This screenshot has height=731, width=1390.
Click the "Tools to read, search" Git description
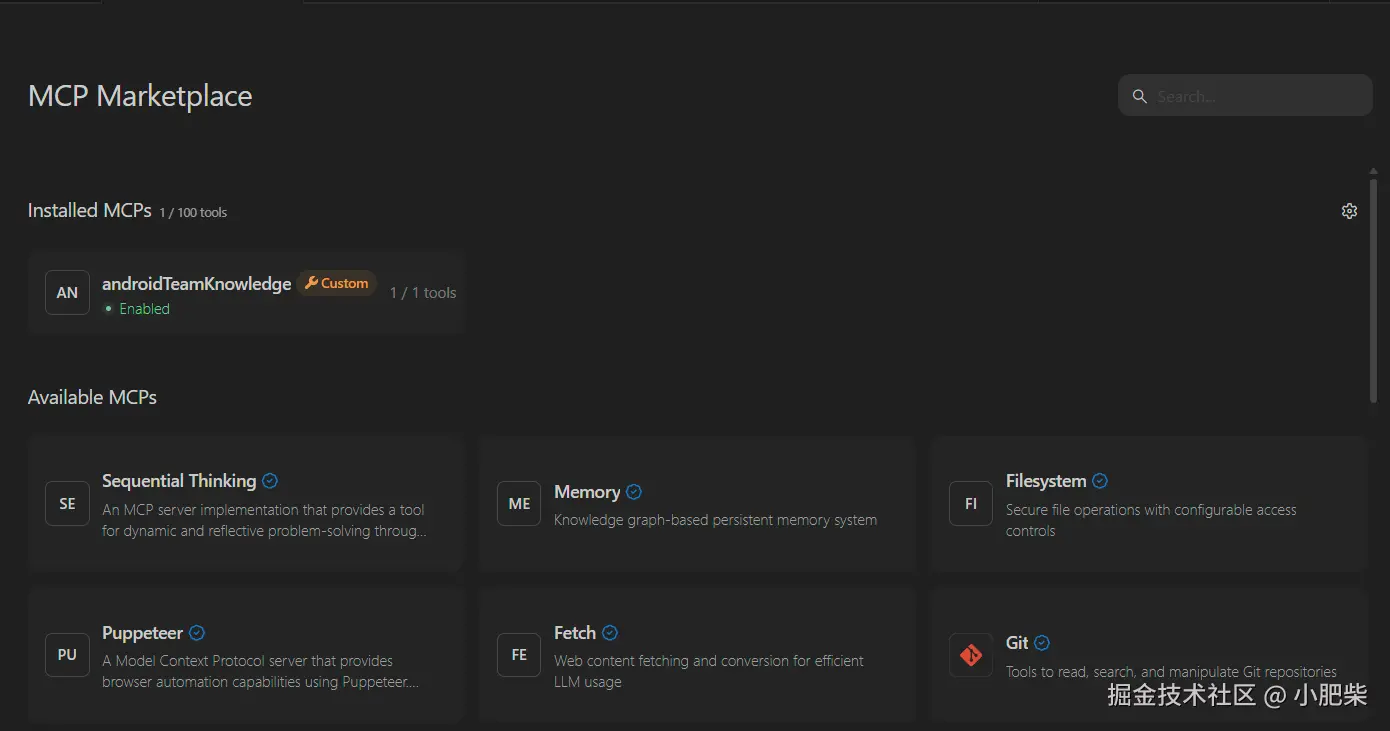1171,672
